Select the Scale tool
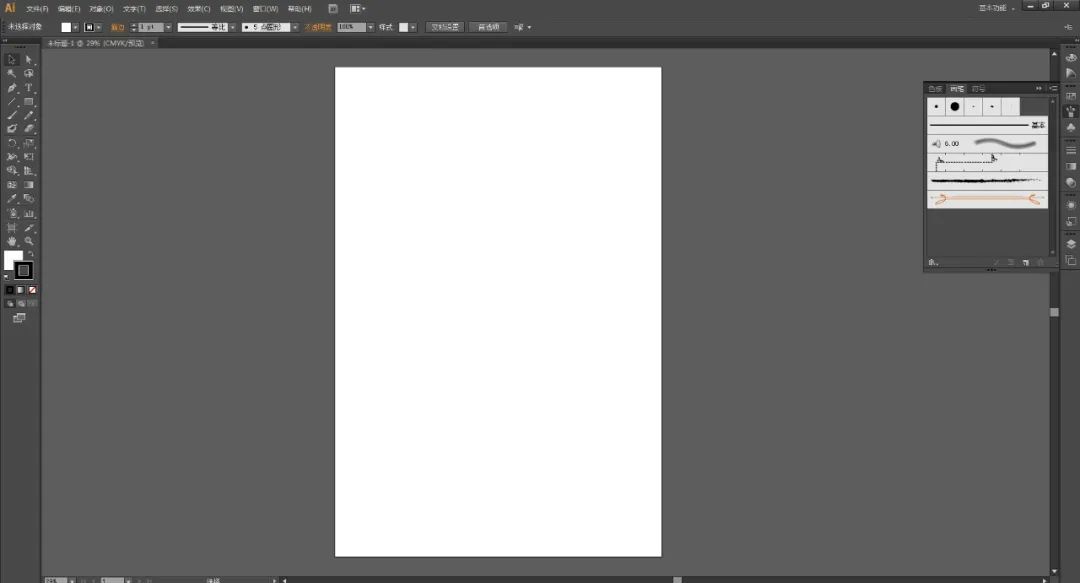The width and height of the screenshot is (1080, 583). [29, 143]
